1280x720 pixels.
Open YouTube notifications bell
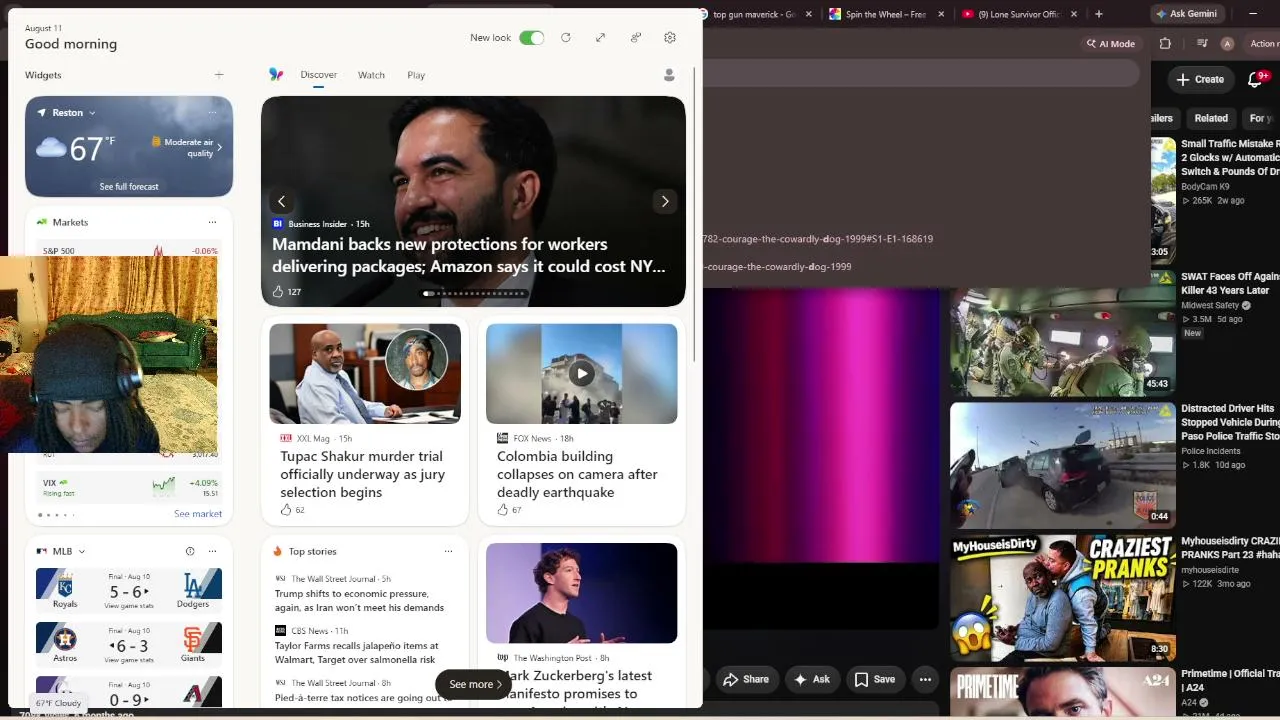(x=1256, y=79)
